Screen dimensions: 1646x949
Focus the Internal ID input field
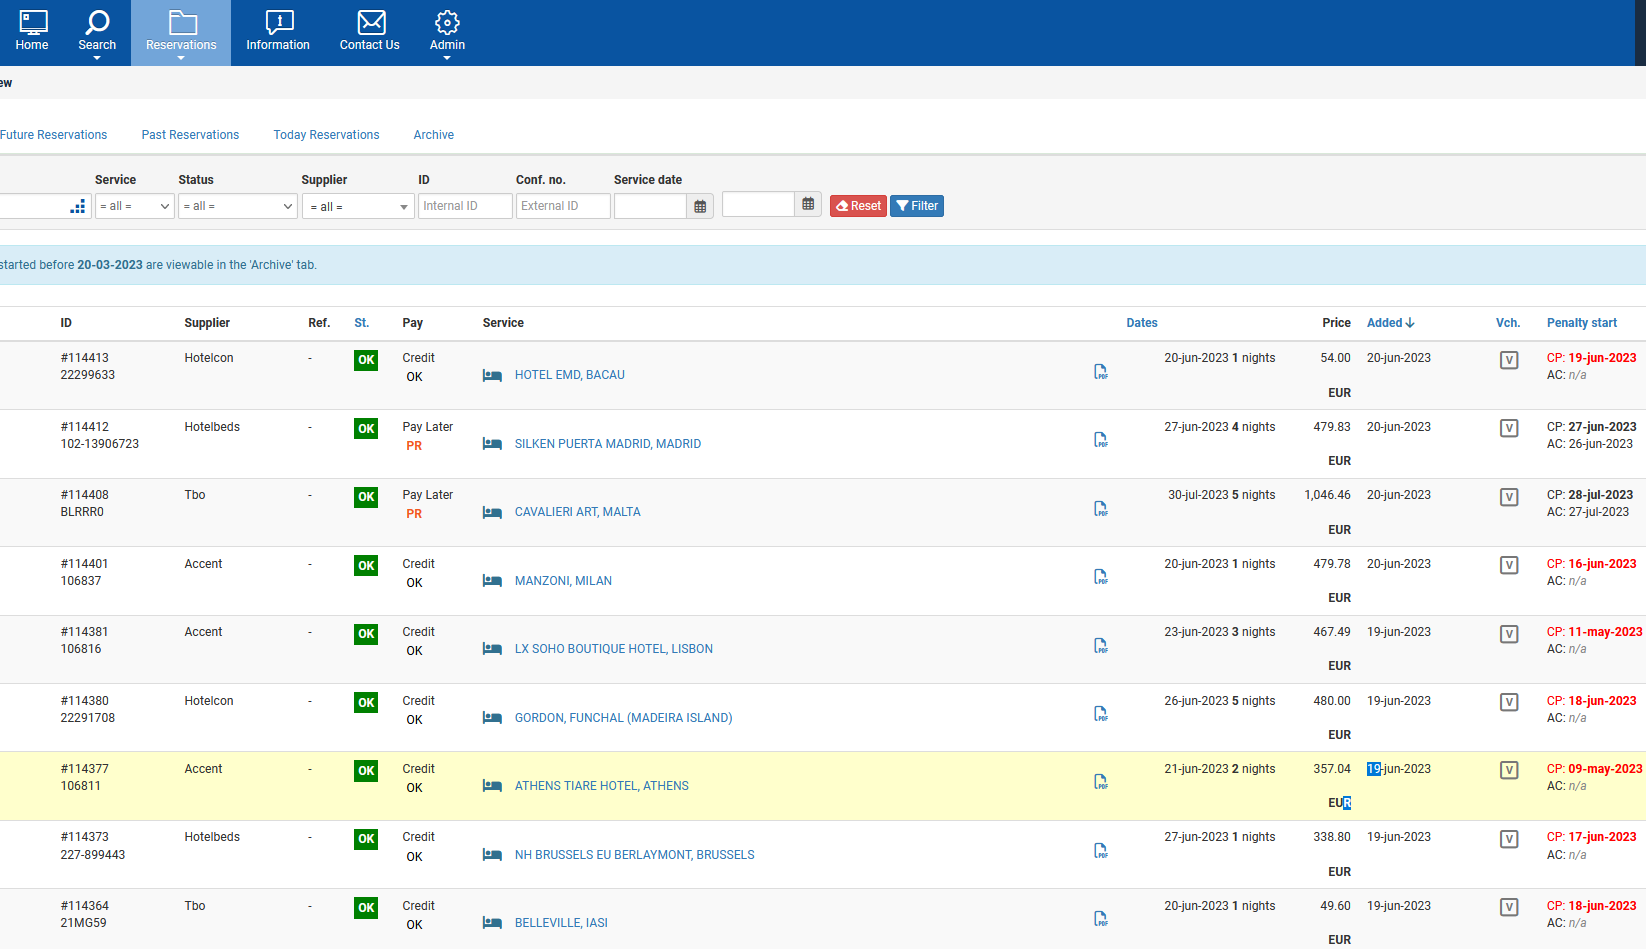pyautogui.click(x=465, y=206)
